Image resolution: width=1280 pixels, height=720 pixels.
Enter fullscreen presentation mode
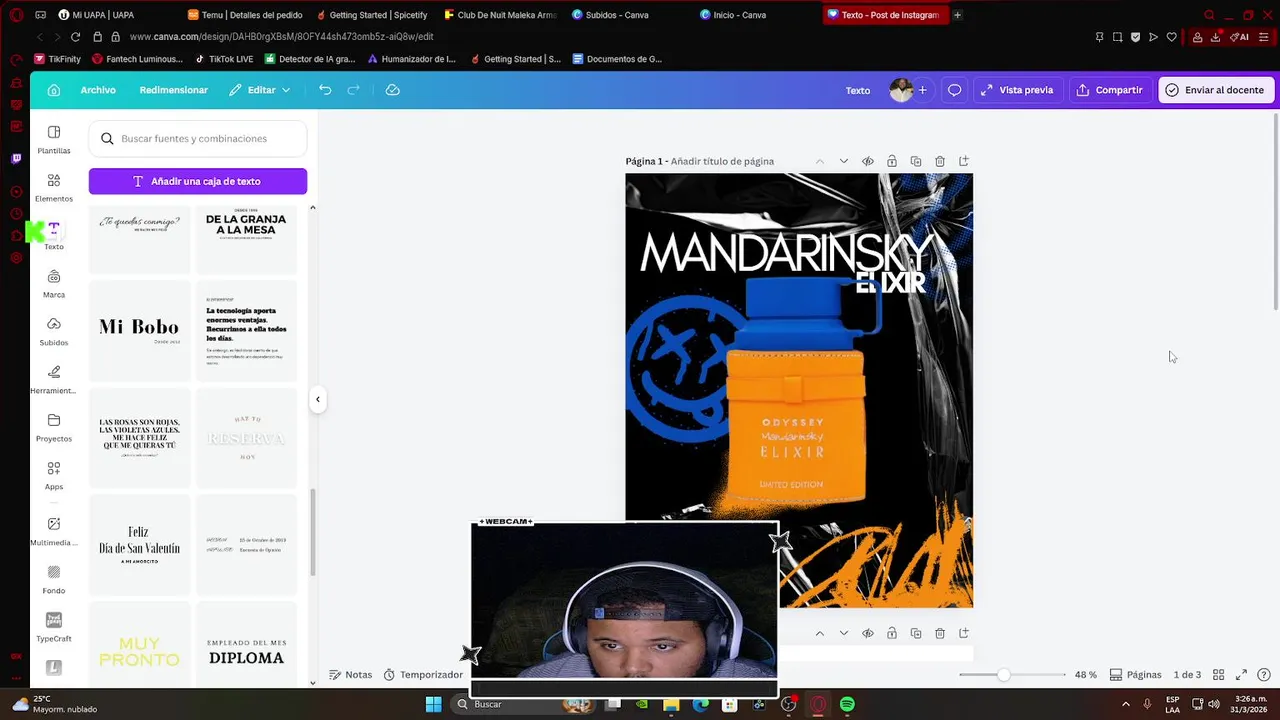[1242, 675]
